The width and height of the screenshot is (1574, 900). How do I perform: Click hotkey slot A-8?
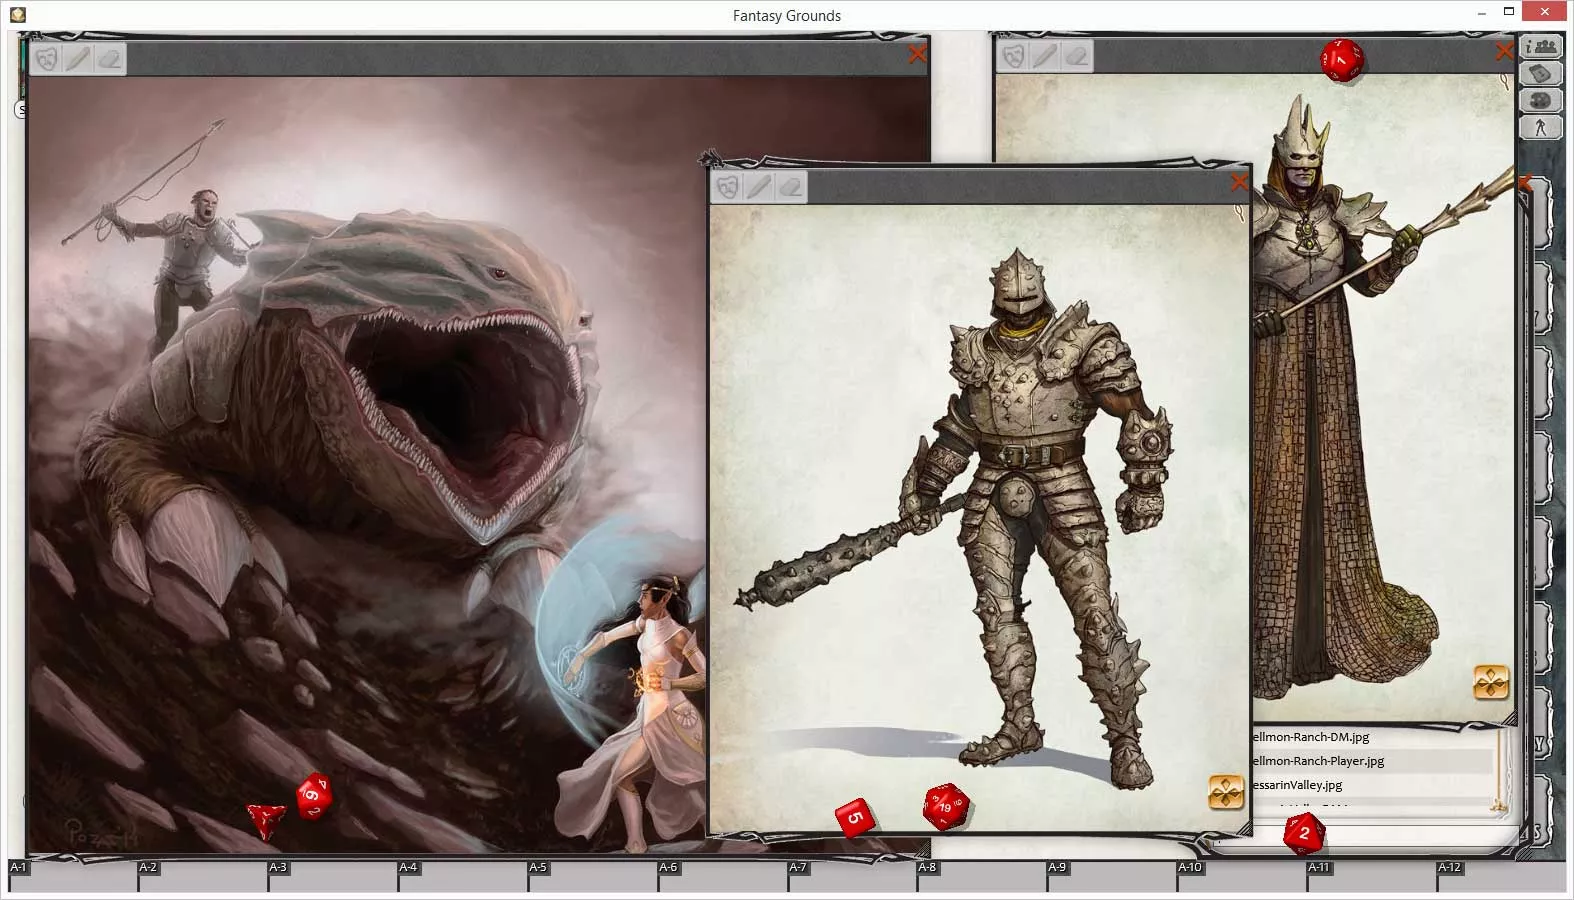(x=982, y=876)
